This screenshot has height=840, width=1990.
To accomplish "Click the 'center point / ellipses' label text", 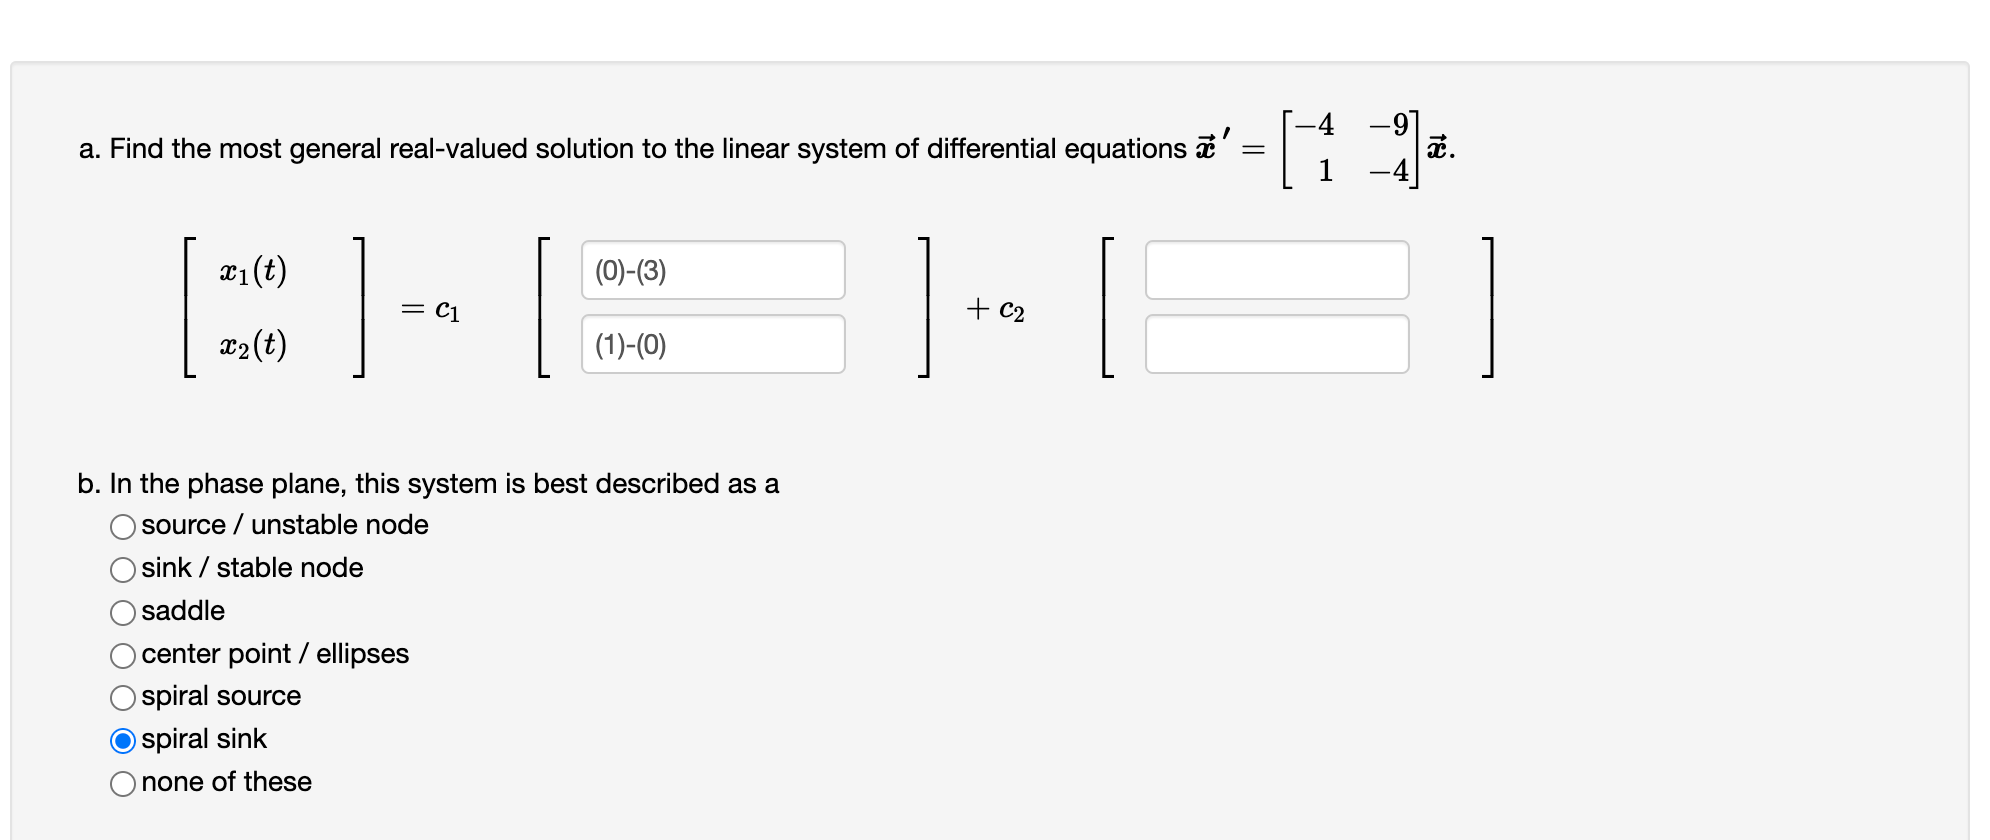I will click(275, 654).
